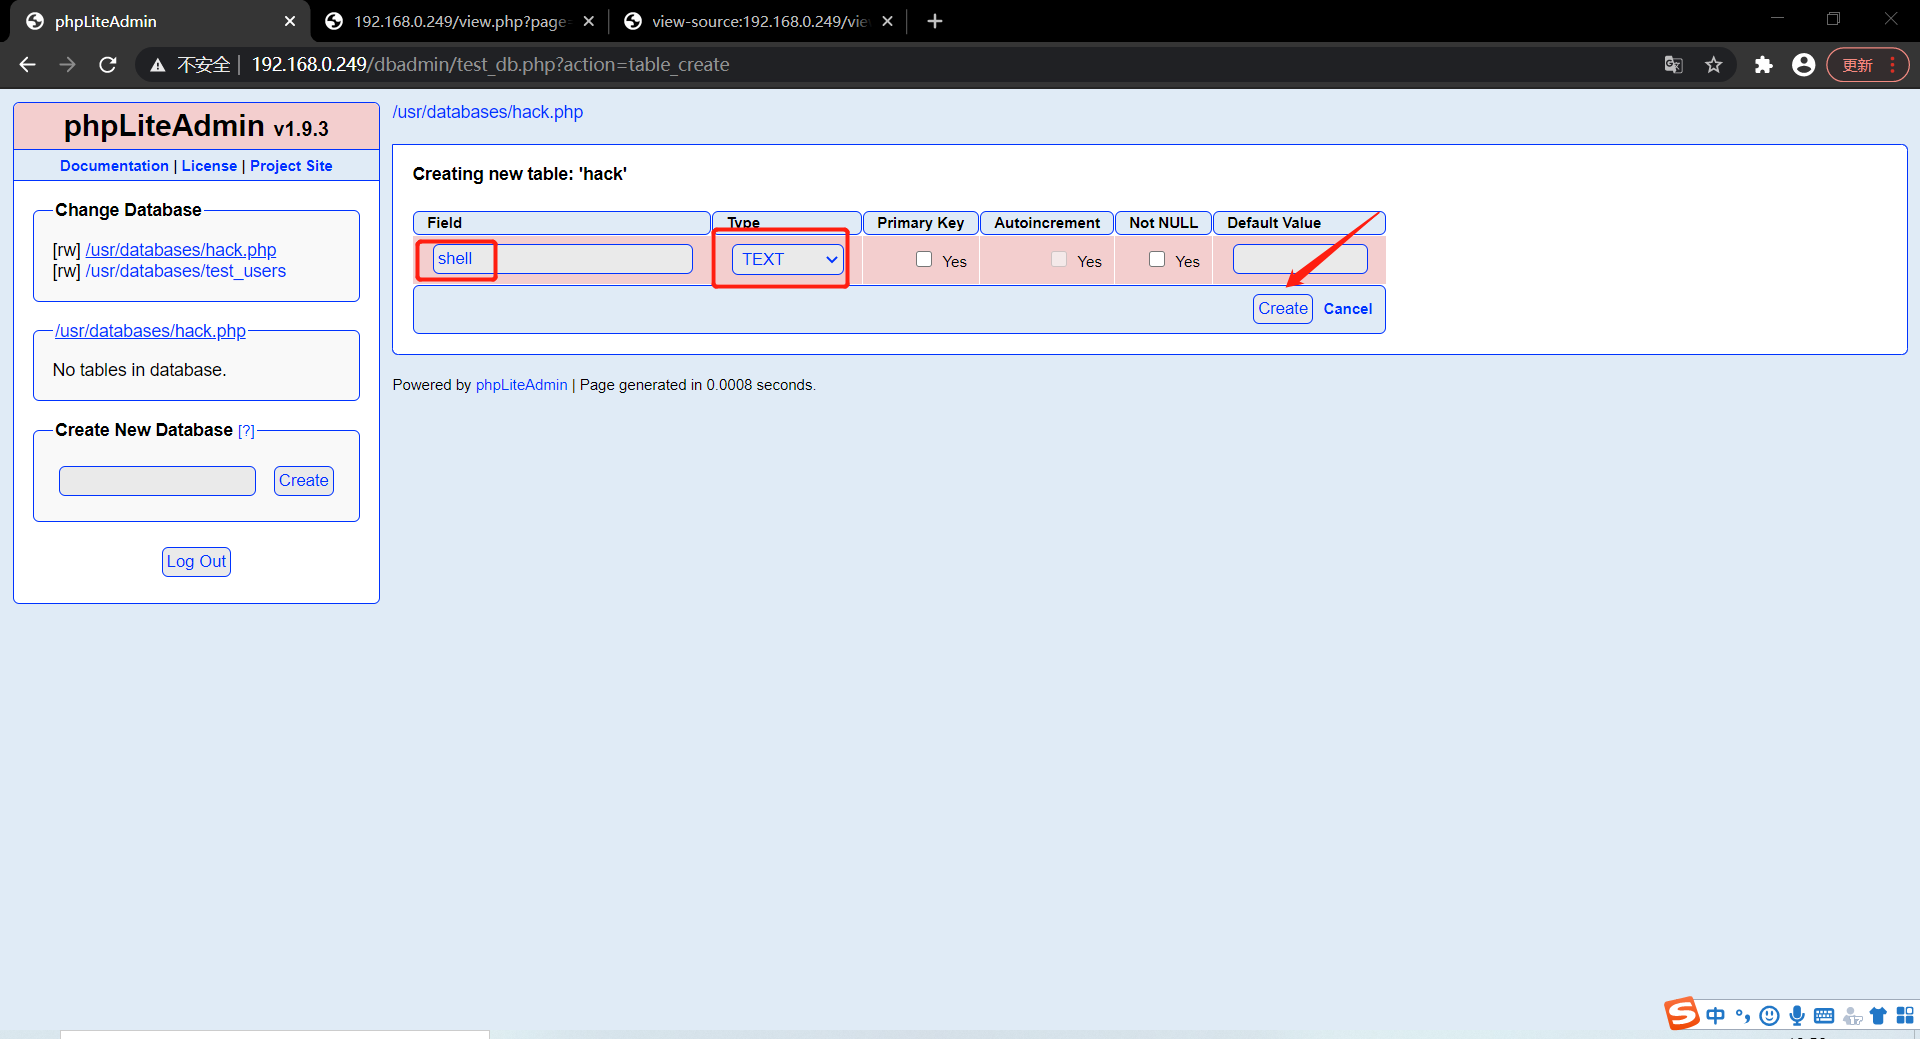
Task: Open the IME toolbox grid icon
Action: [x=1905, y=1016]
